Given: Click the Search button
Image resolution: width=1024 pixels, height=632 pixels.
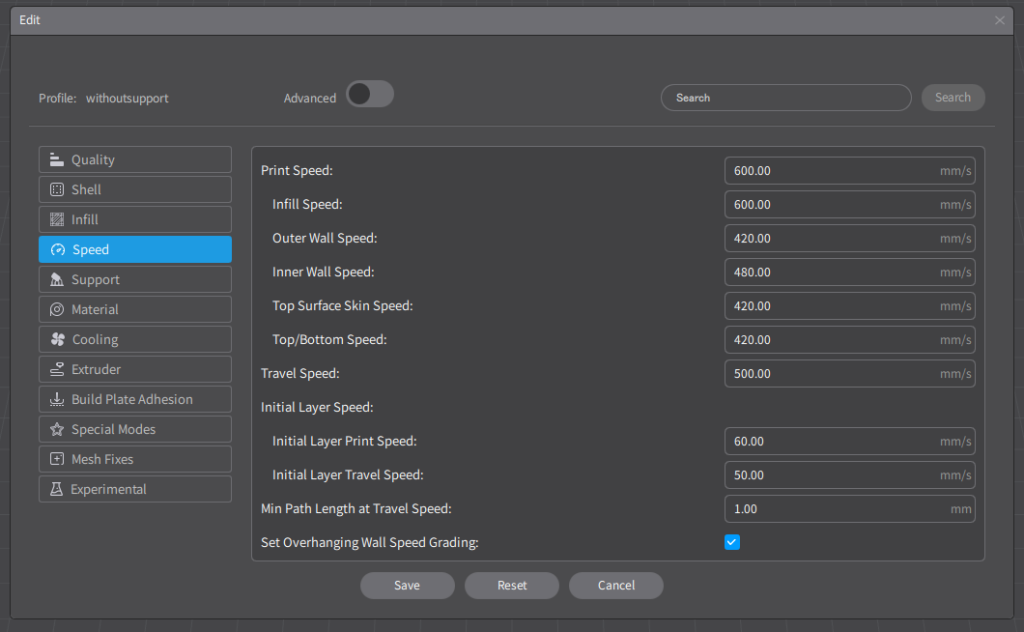Looking at the screenshot, I should (952, 98).
